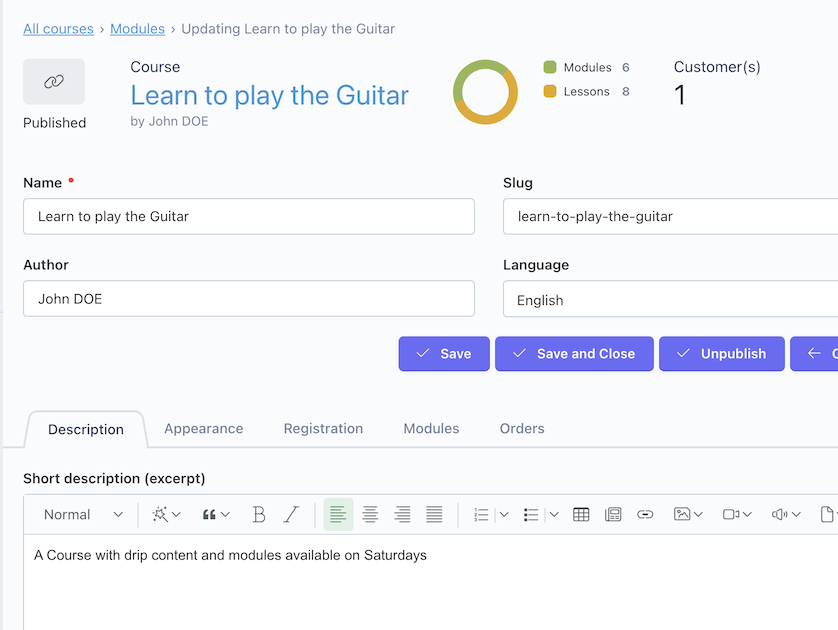Click Save and Close button
838x630 pixels.
pos(574,354)
